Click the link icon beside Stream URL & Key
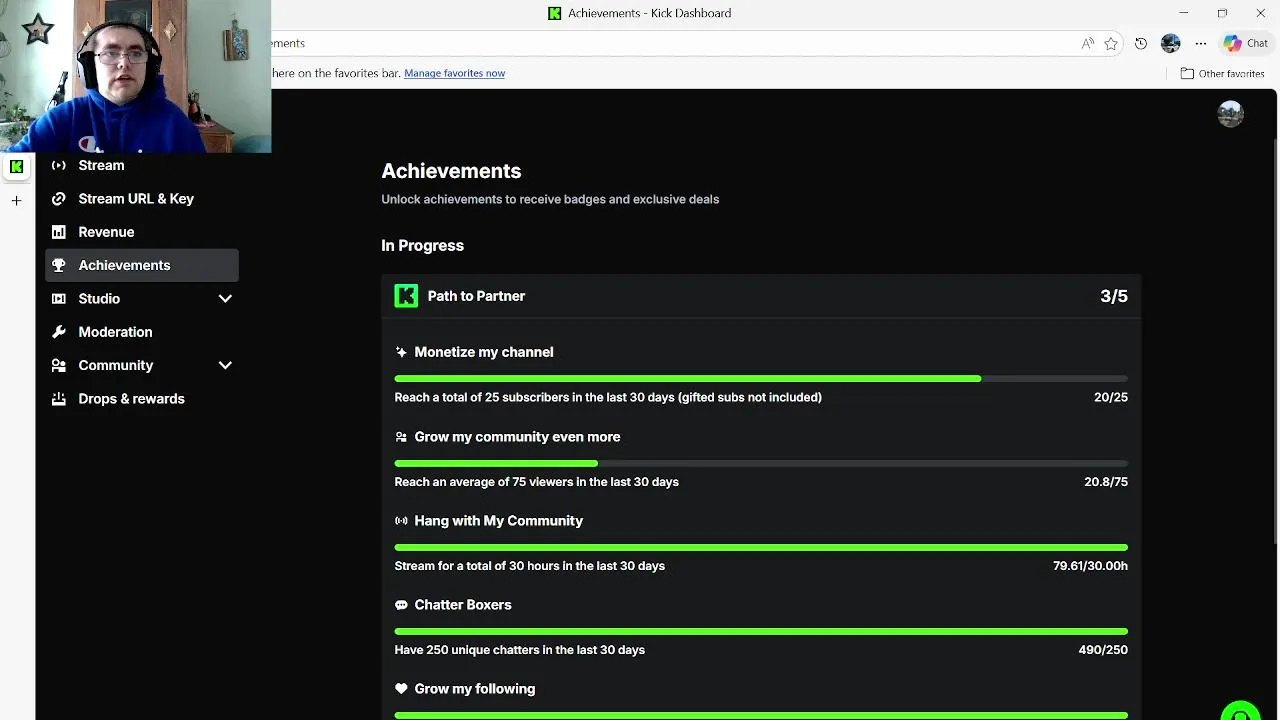1280x720 pixels. (59, 198)
